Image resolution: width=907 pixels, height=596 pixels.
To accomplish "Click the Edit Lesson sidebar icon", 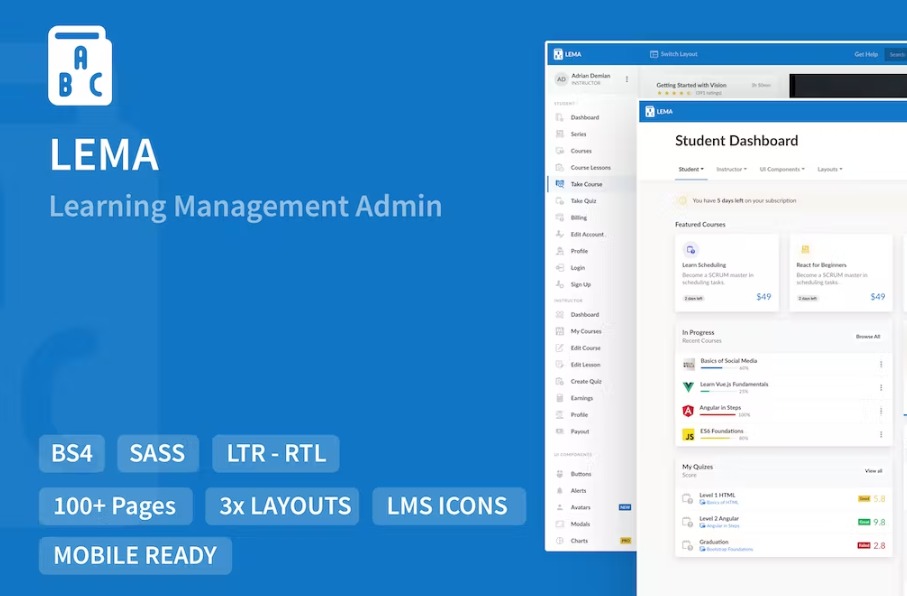I will (559, 365).
